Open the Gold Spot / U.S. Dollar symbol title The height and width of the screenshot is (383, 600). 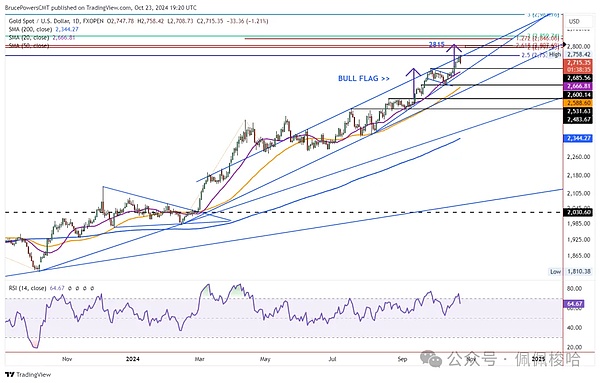pos(56,21)
